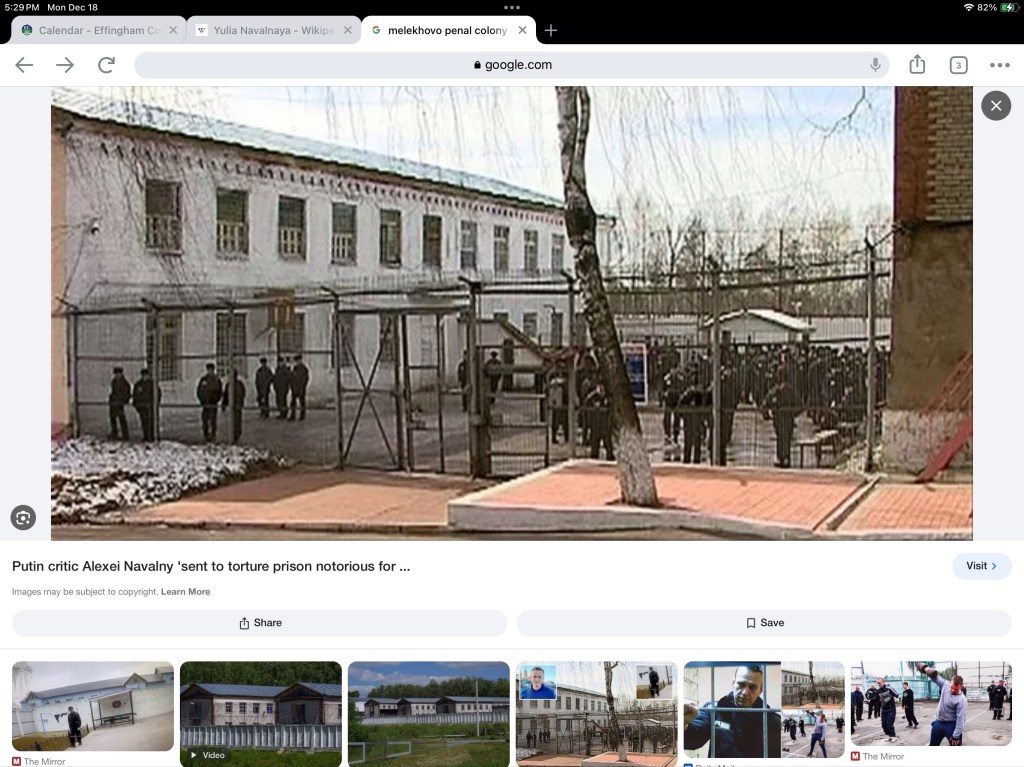Open the Putin critic Alexei Navalny headline

pos(211,566)
